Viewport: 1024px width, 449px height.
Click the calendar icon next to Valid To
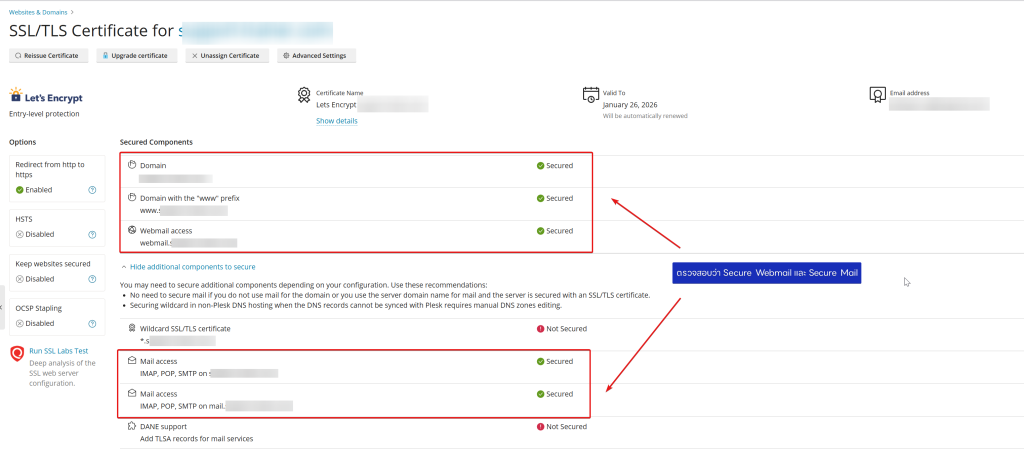590,95
